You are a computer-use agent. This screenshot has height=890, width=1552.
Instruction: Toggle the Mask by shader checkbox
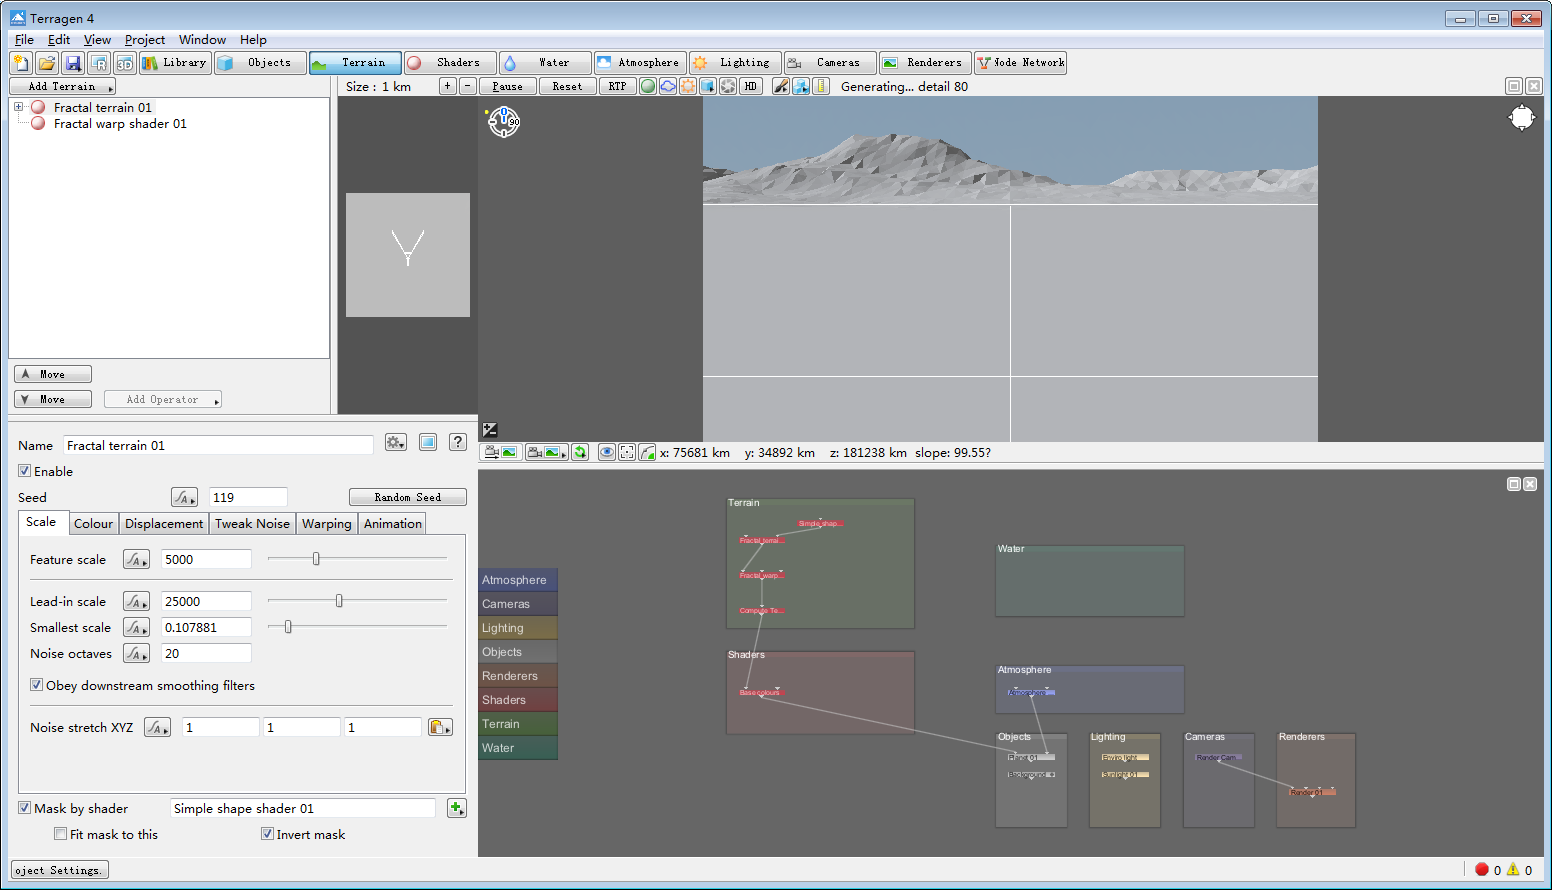click(24, 808)
